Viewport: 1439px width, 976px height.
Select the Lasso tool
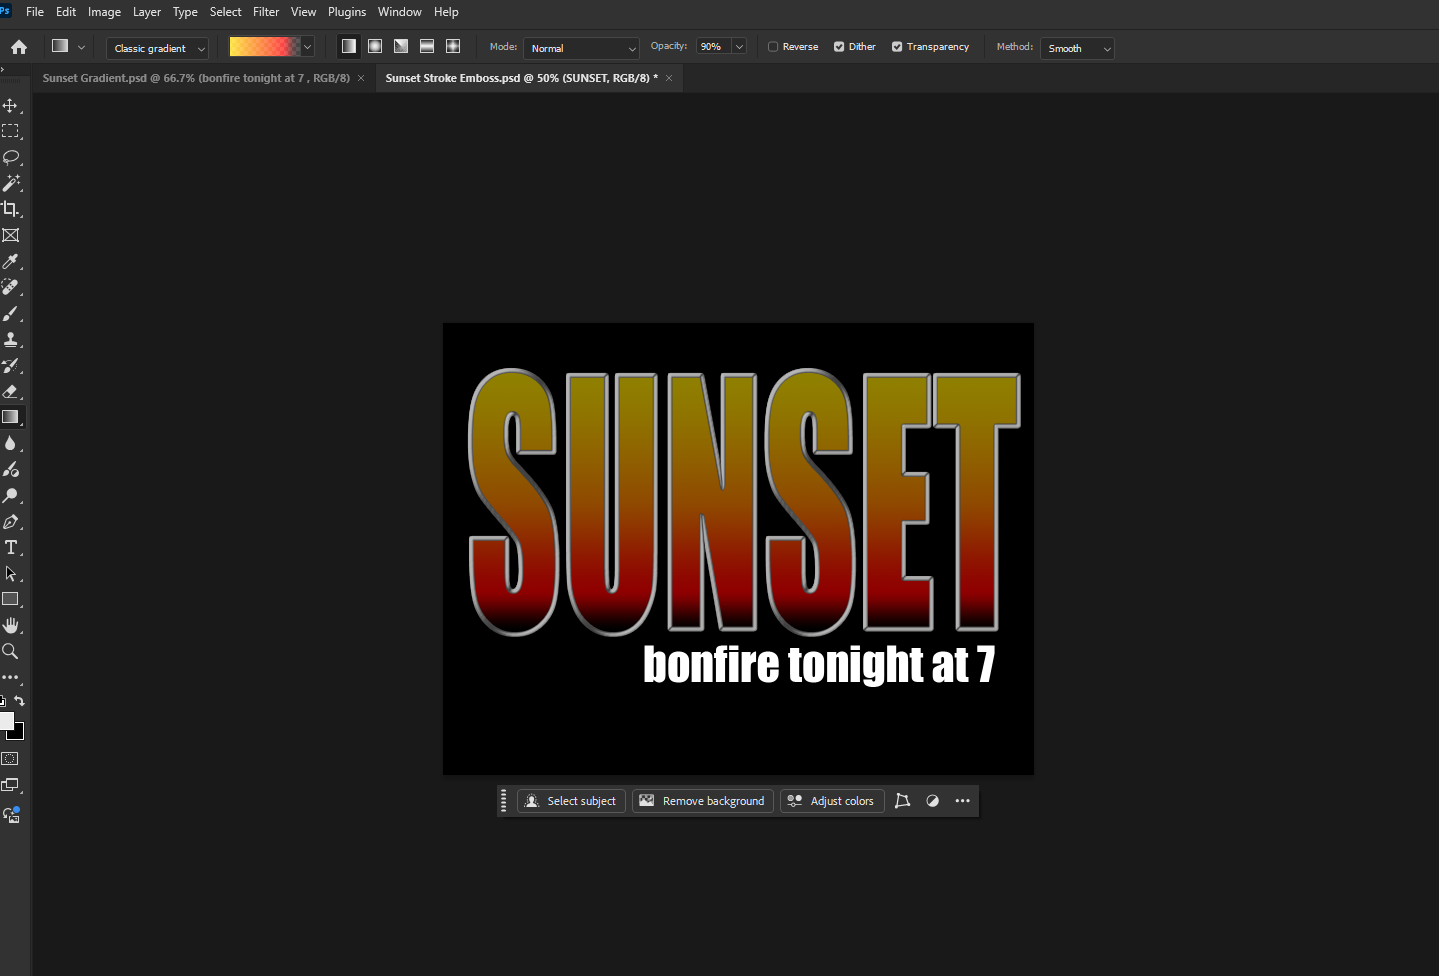coord(11,157)
